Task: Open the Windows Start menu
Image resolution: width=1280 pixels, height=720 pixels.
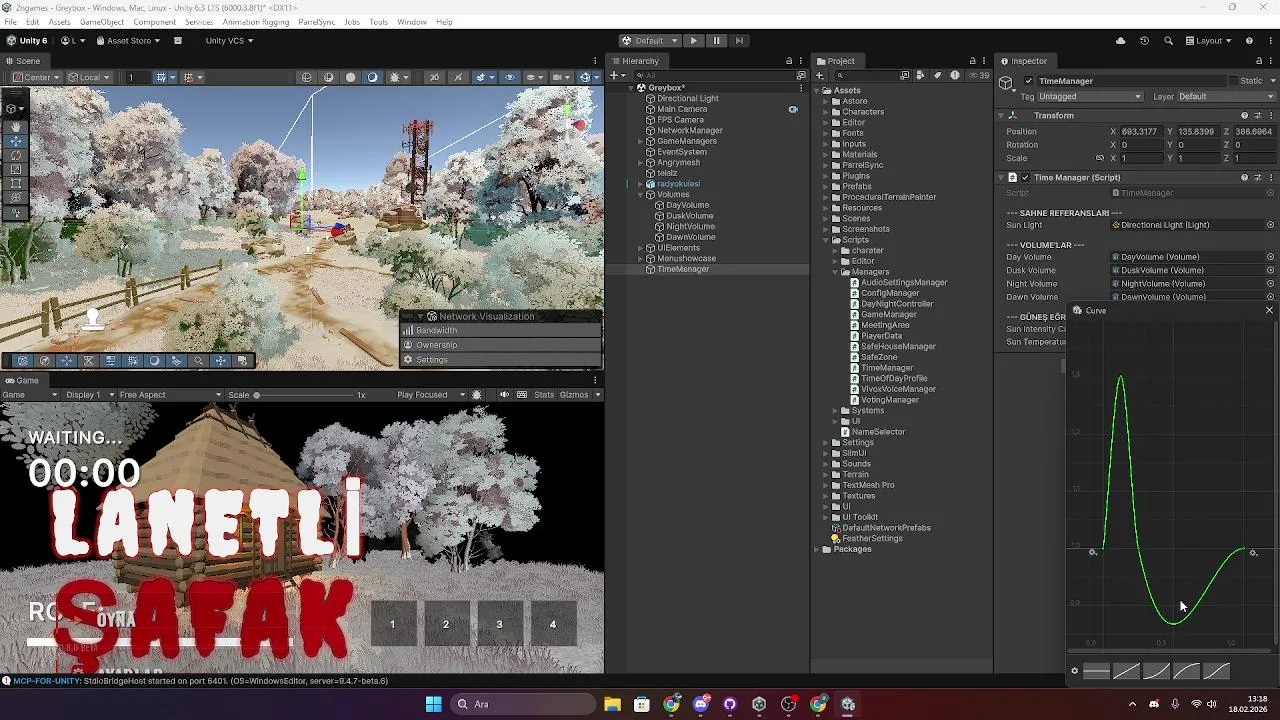Action: coord(433,704)
